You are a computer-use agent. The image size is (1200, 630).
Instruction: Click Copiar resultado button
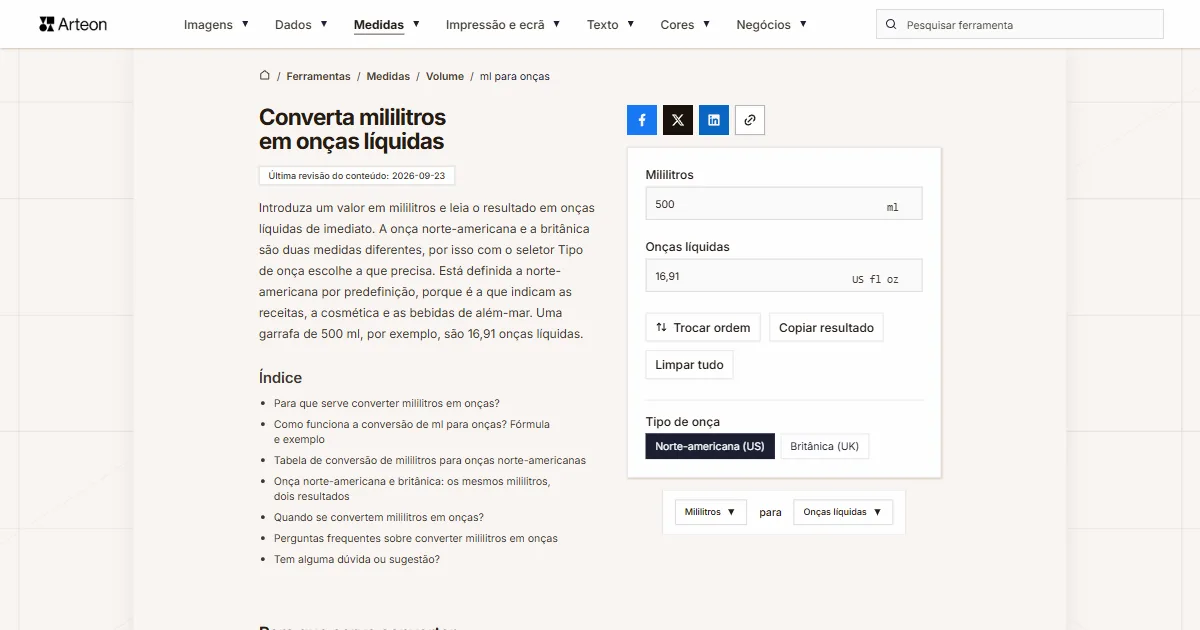pos(826,328)
